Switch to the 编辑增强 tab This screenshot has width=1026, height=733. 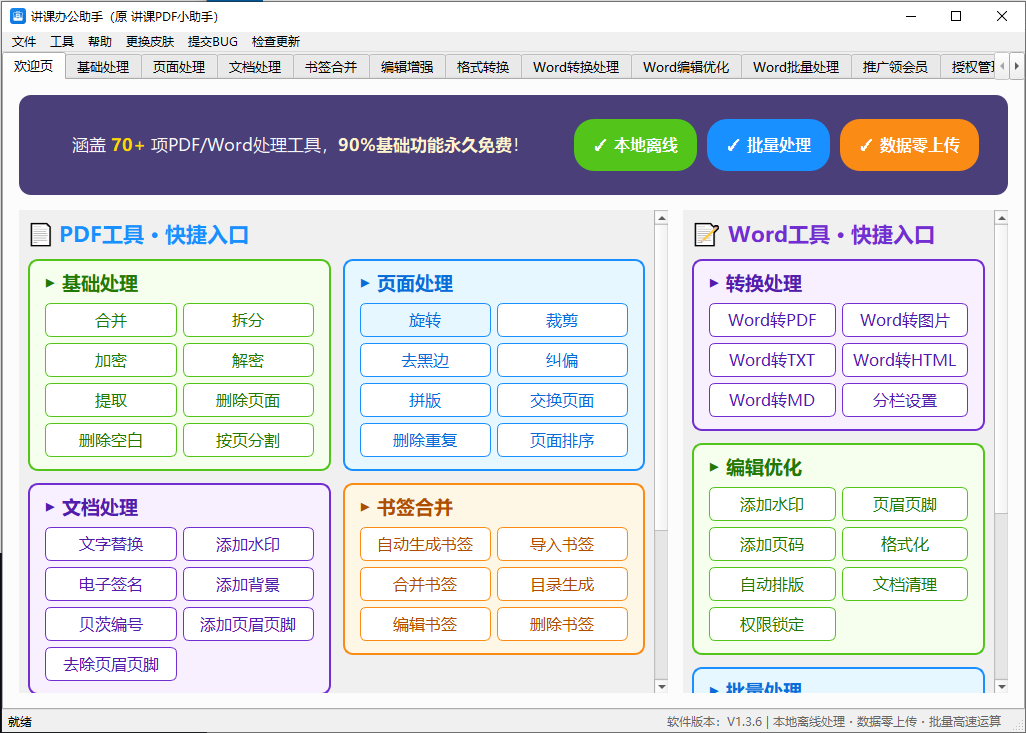coord(407,67)
